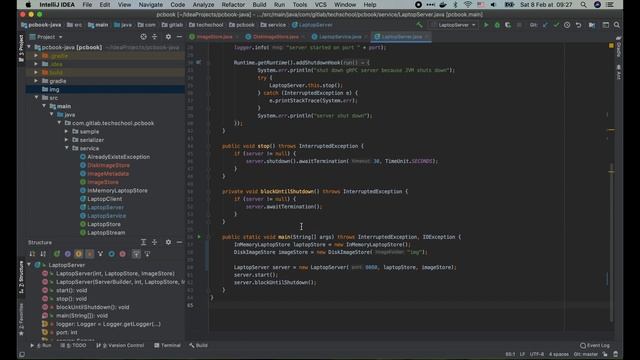Open Structure panel gear settings
Viewport: 640px width, 360px height.
[x=168, y=242]
